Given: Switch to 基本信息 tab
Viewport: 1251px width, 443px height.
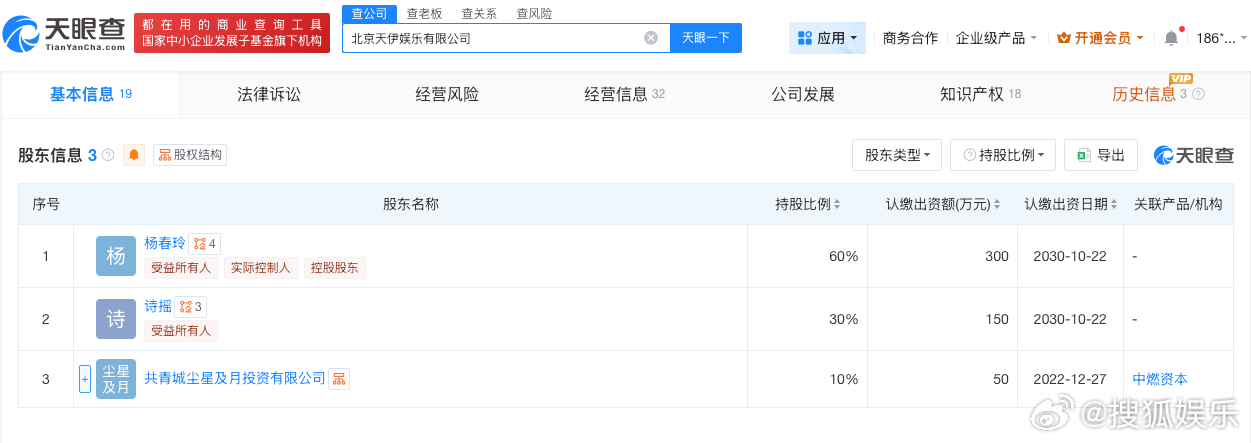Looking at the screenshot, I should [x=91, y=94].
